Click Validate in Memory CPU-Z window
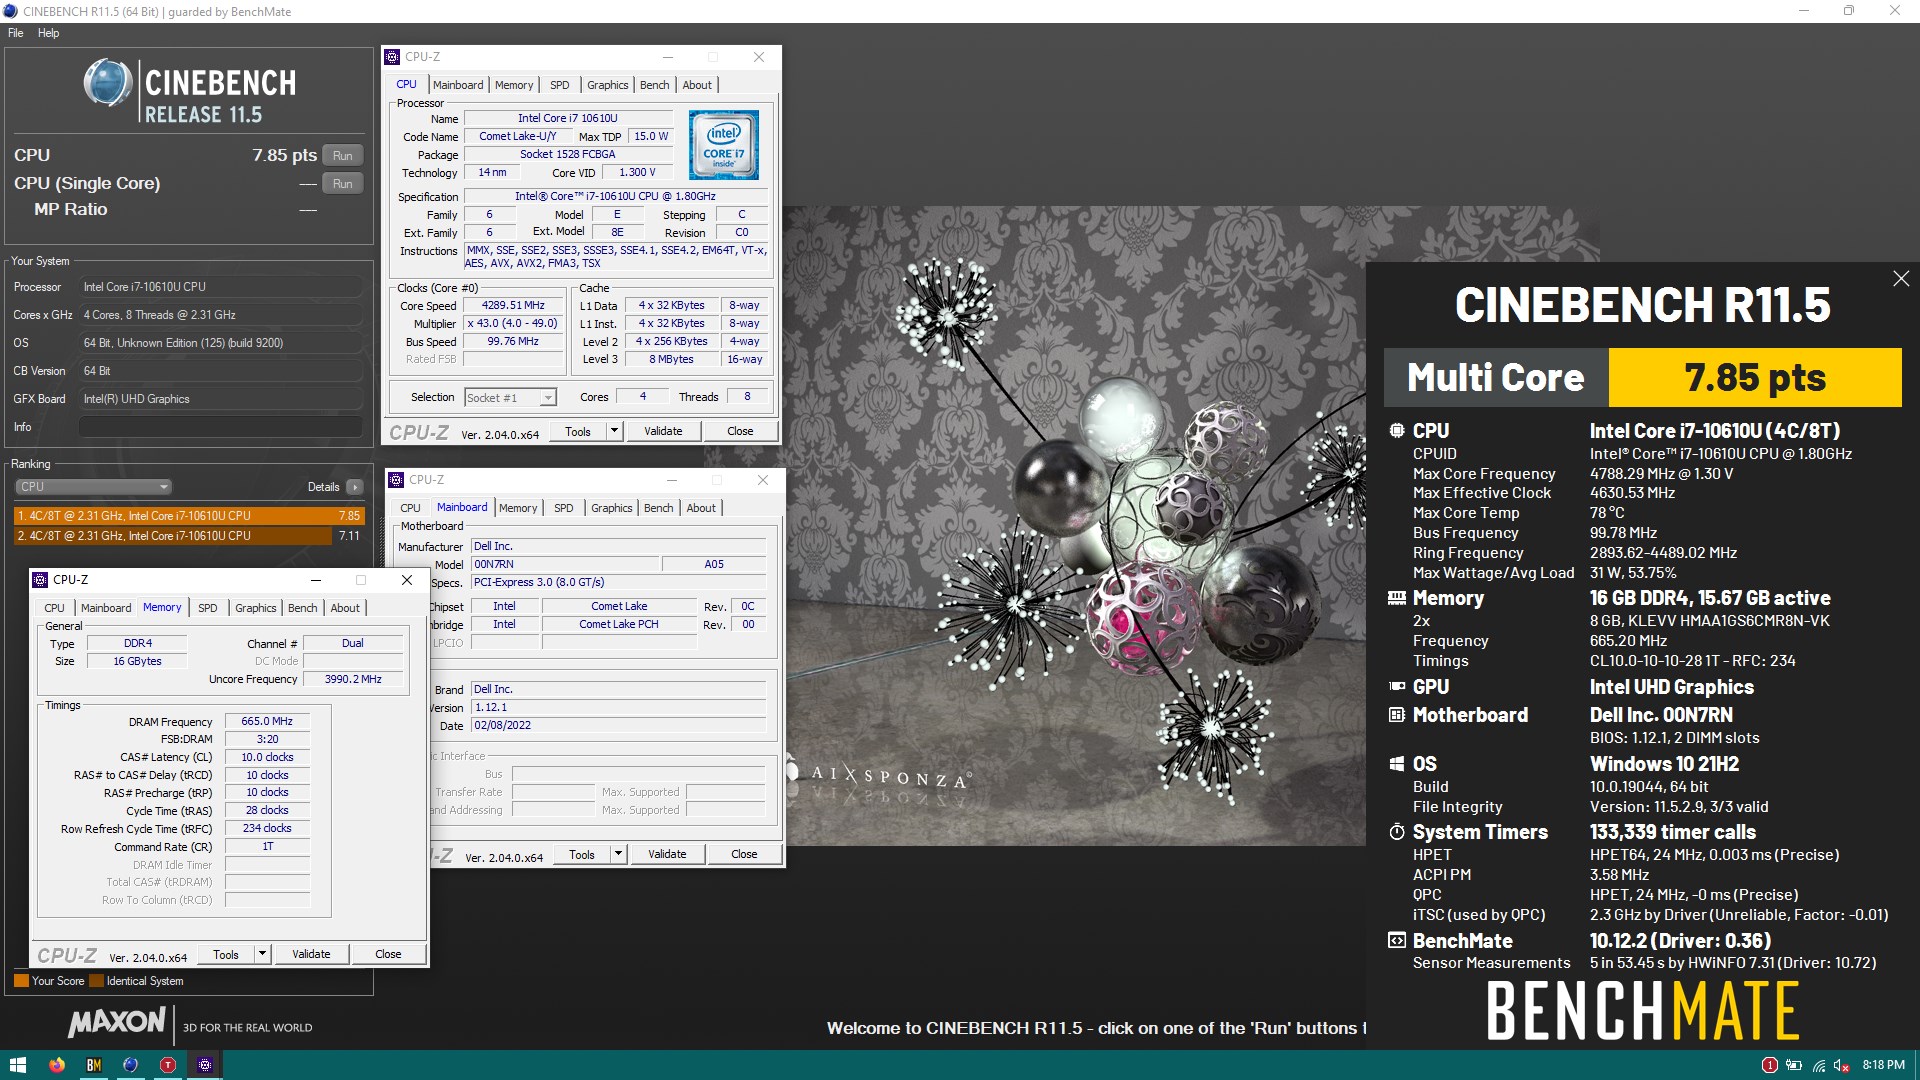Screen dimensions: 1920x1080 [311, 955]
